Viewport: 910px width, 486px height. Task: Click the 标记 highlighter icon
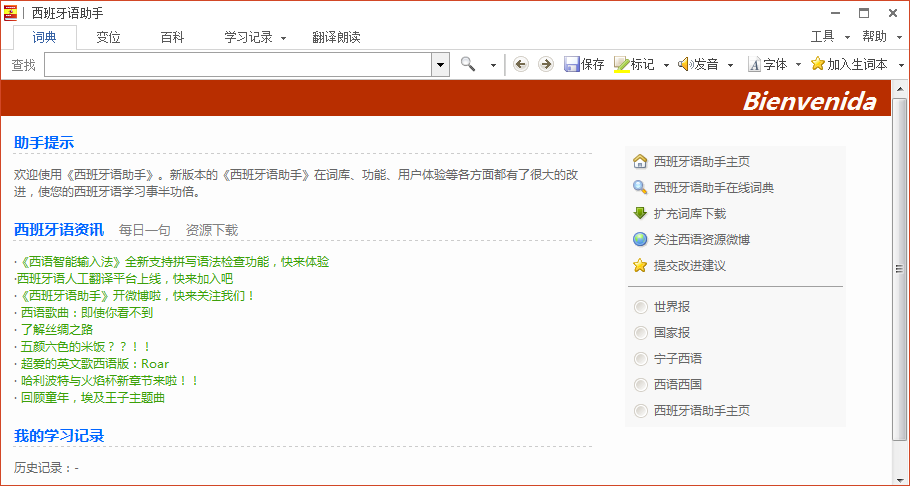pos(621,64)
